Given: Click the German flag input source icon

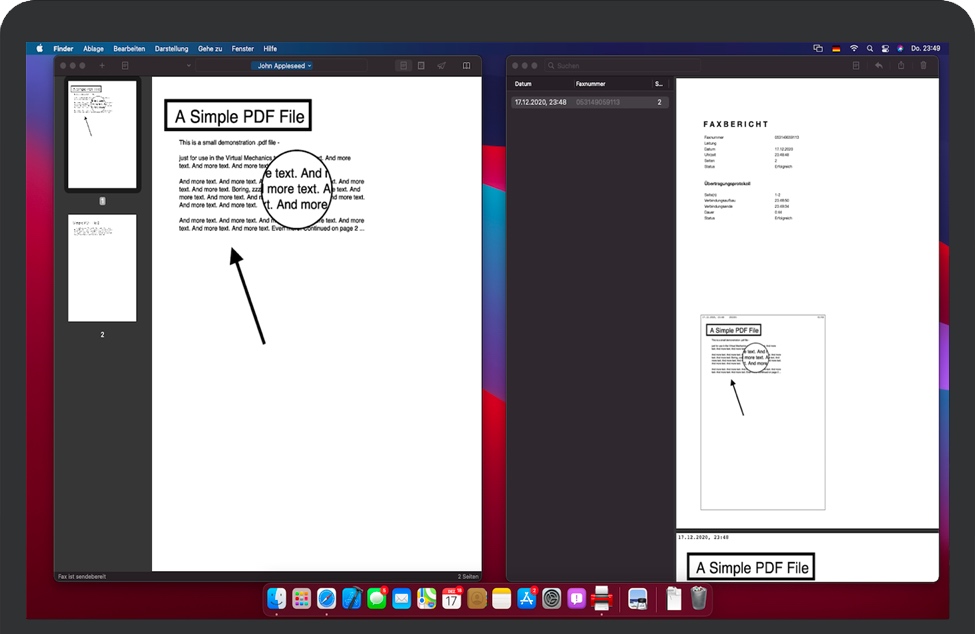Looking at the screenshot, I should tap(836, 48).
